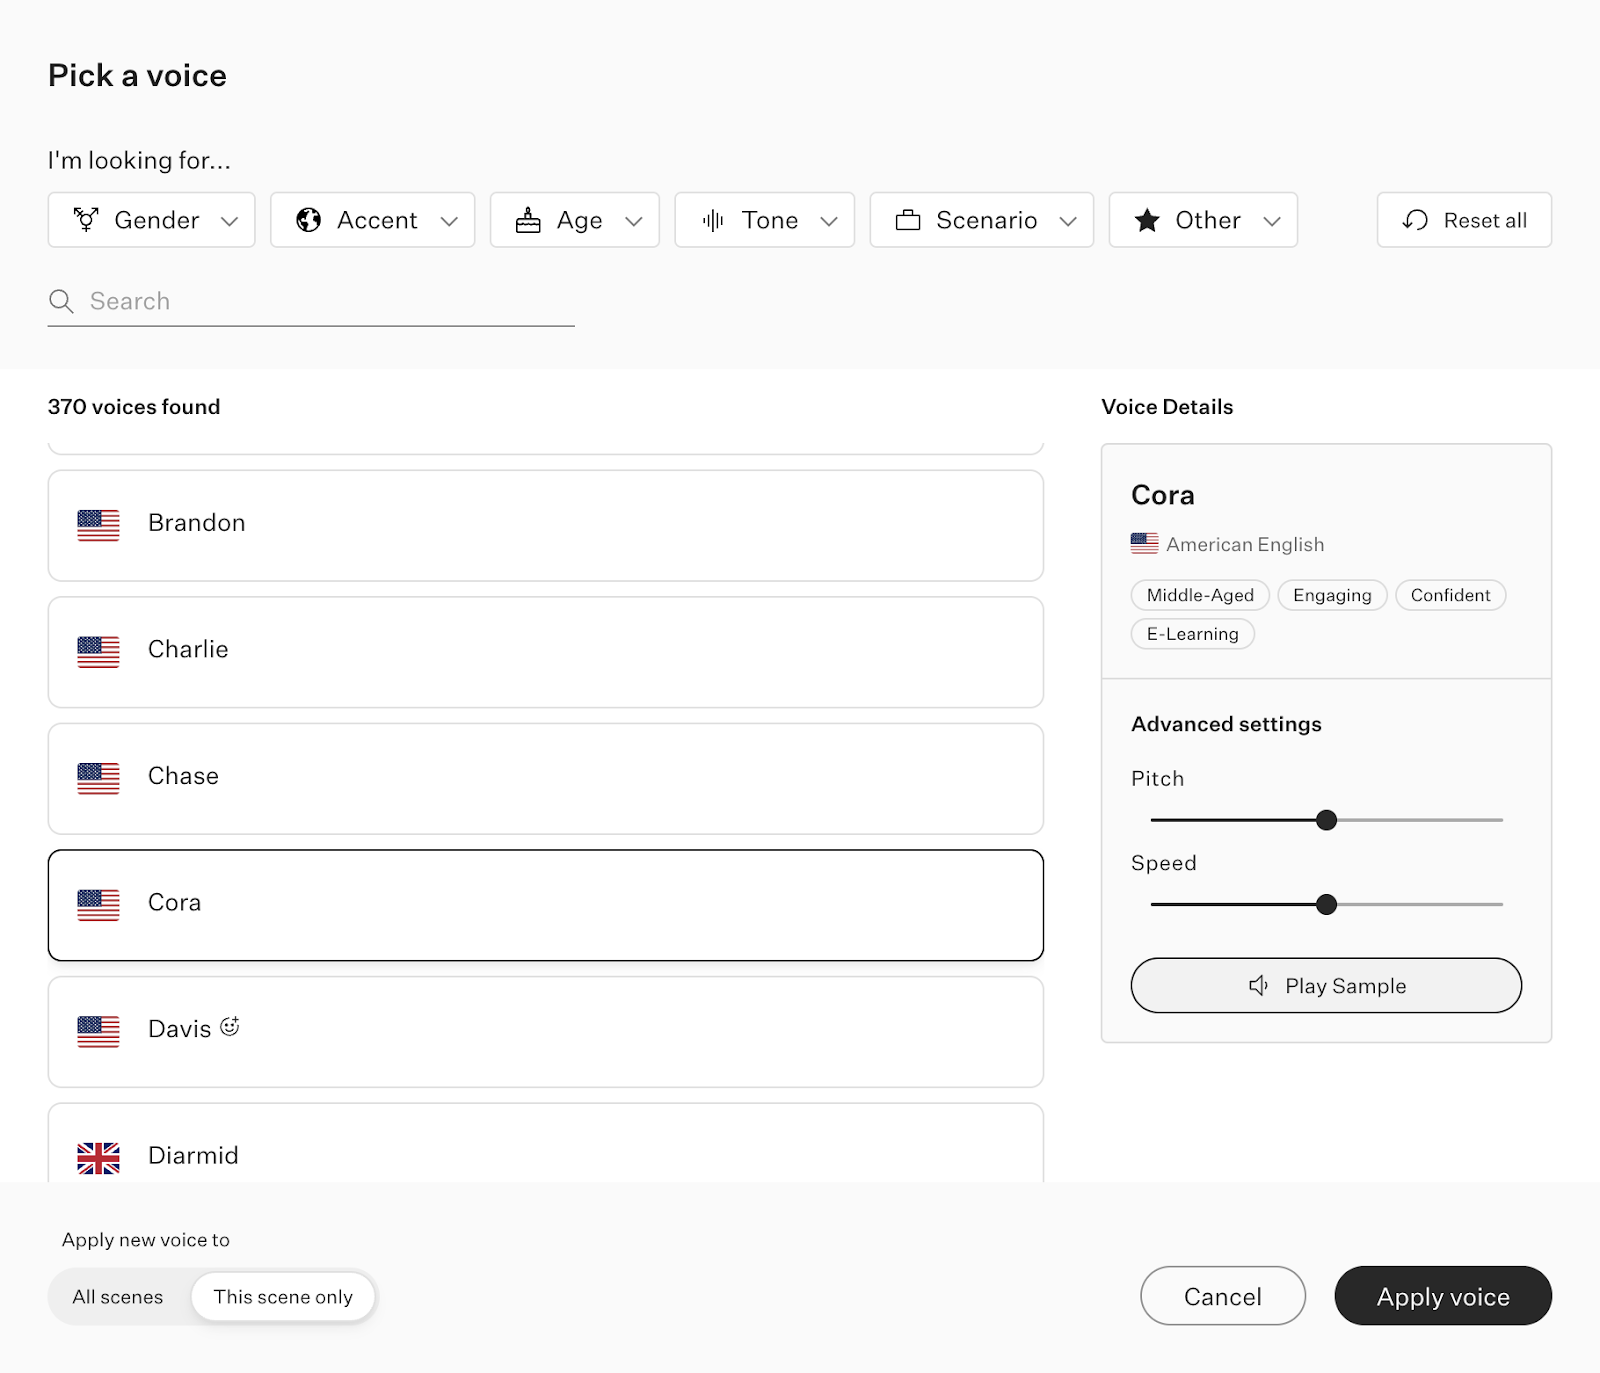Click the birthday cake Age icon
Screen dimensions: 1600x1373
[528, 220]
